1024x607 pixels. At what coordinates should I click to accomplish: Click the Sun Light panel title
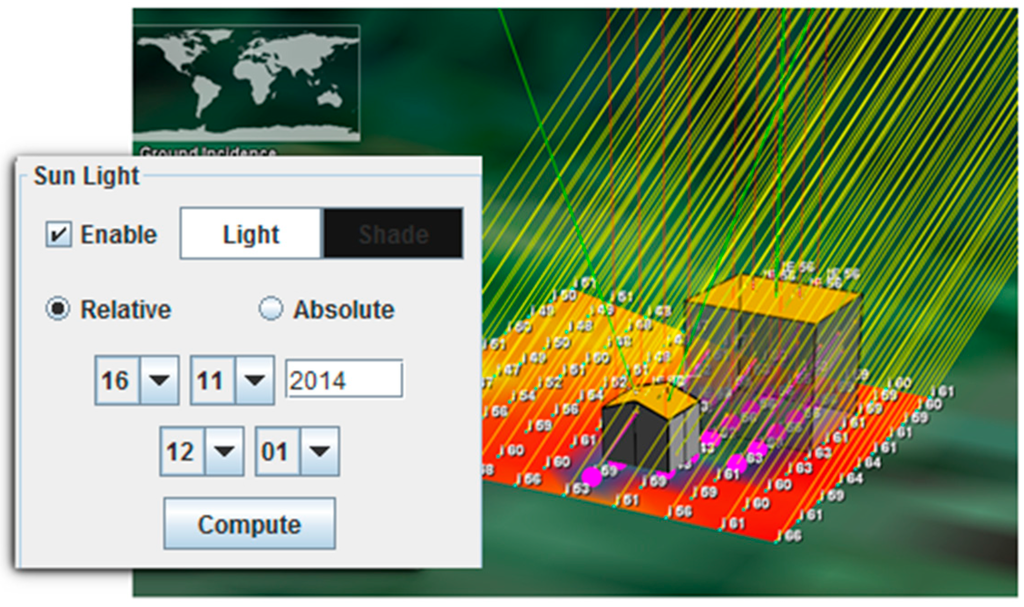(x=86, y=177)
